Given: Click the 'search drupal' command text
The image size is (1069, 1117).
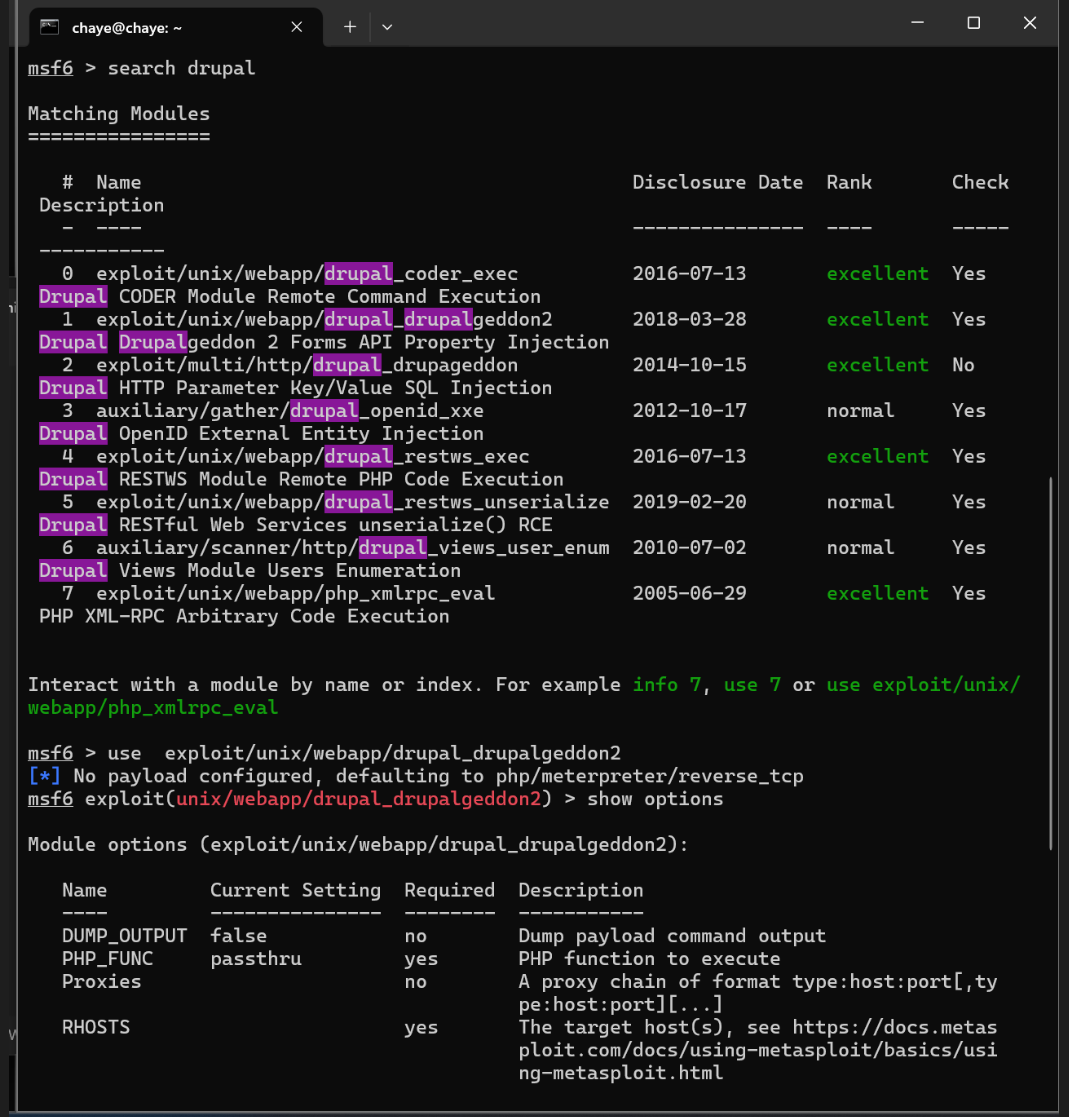Looking at the screenshot, I should coord(182,68).
